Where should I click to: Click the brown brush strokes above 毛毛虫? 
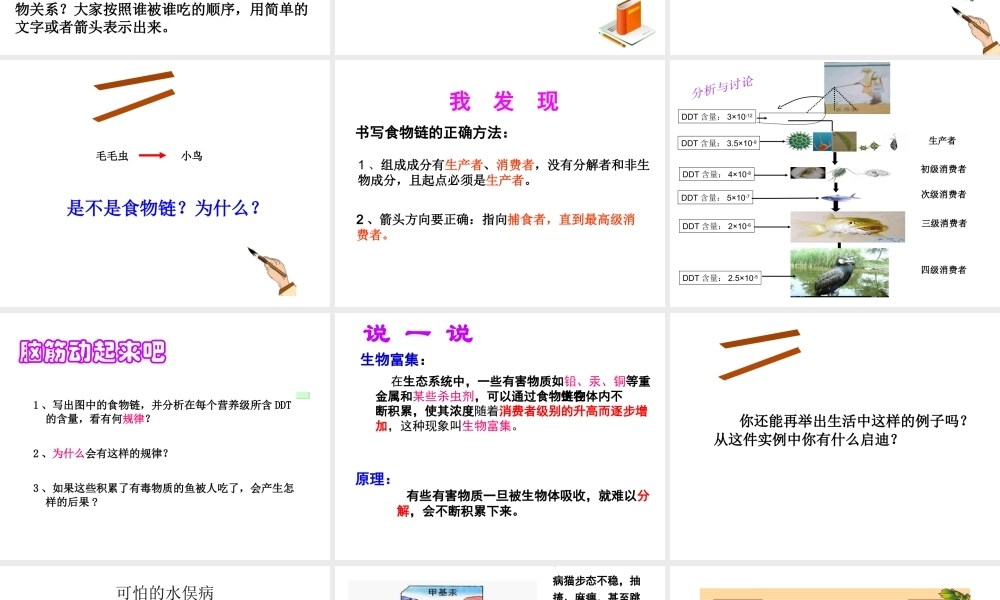point(134,96)
